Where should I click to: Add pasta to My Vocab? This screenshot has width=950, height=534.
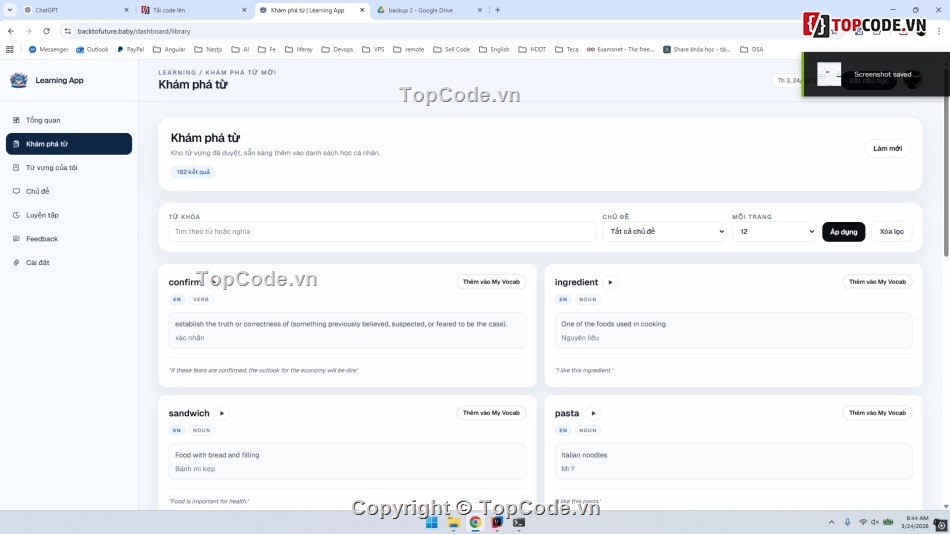coord(877,413)
